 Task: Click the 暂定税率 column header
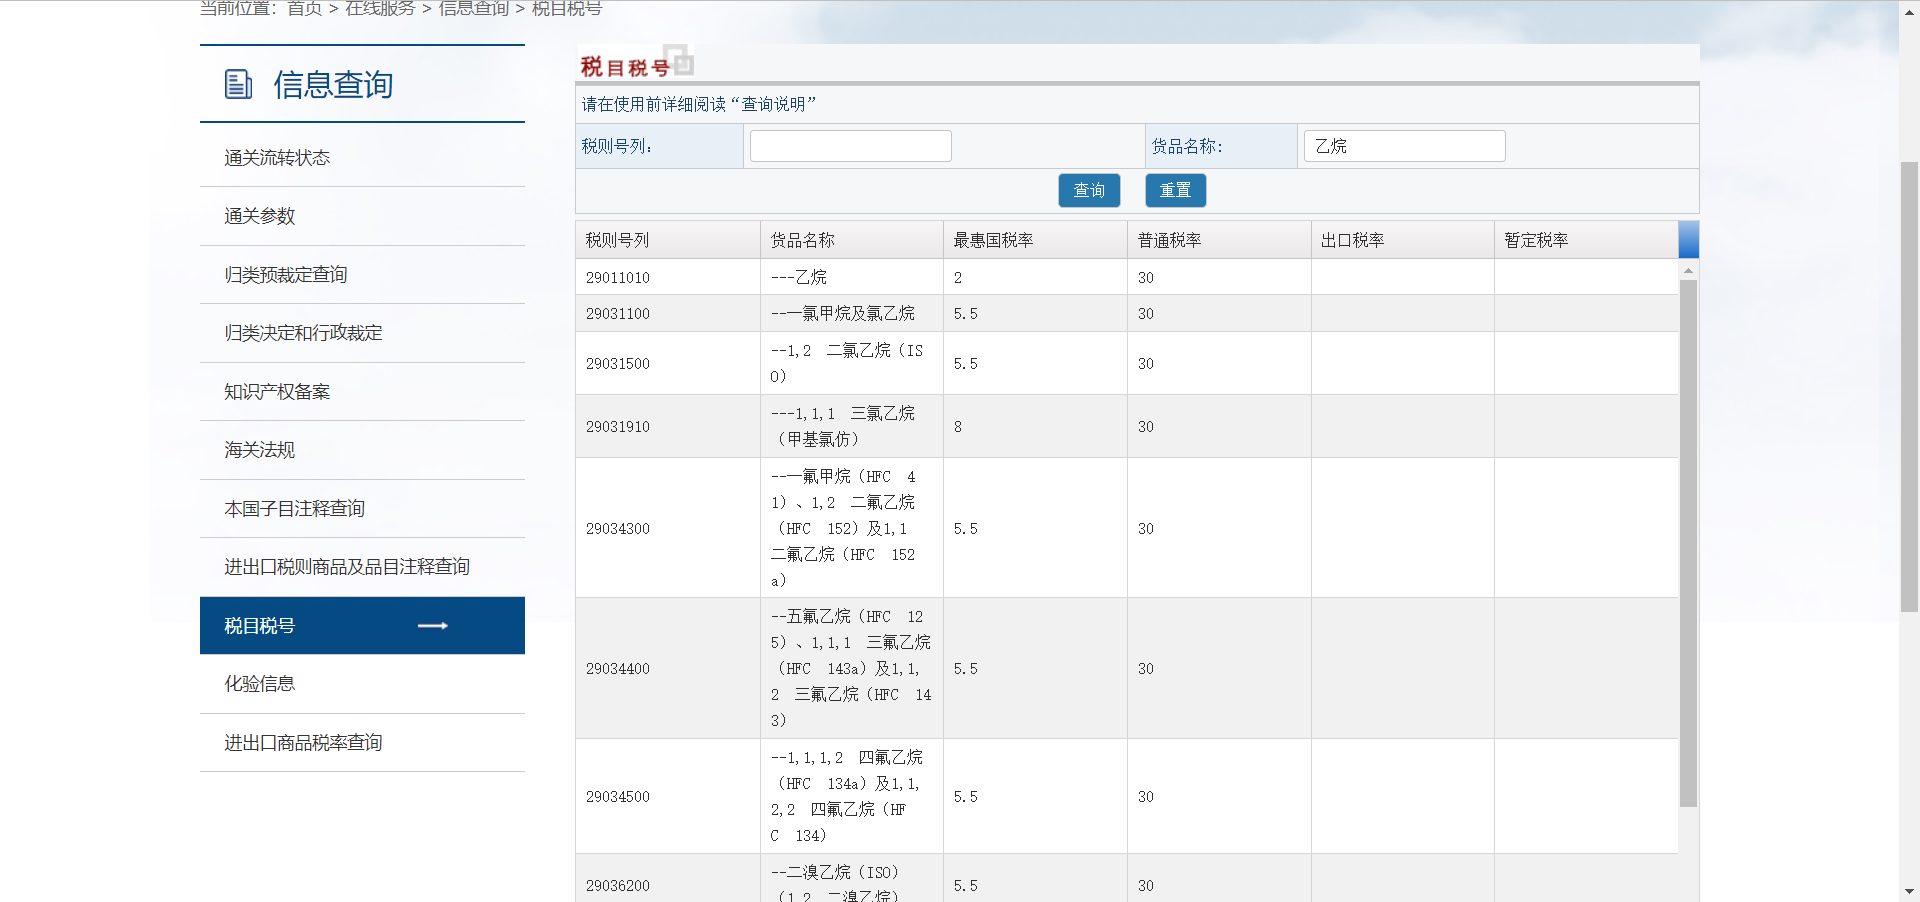1586,240
